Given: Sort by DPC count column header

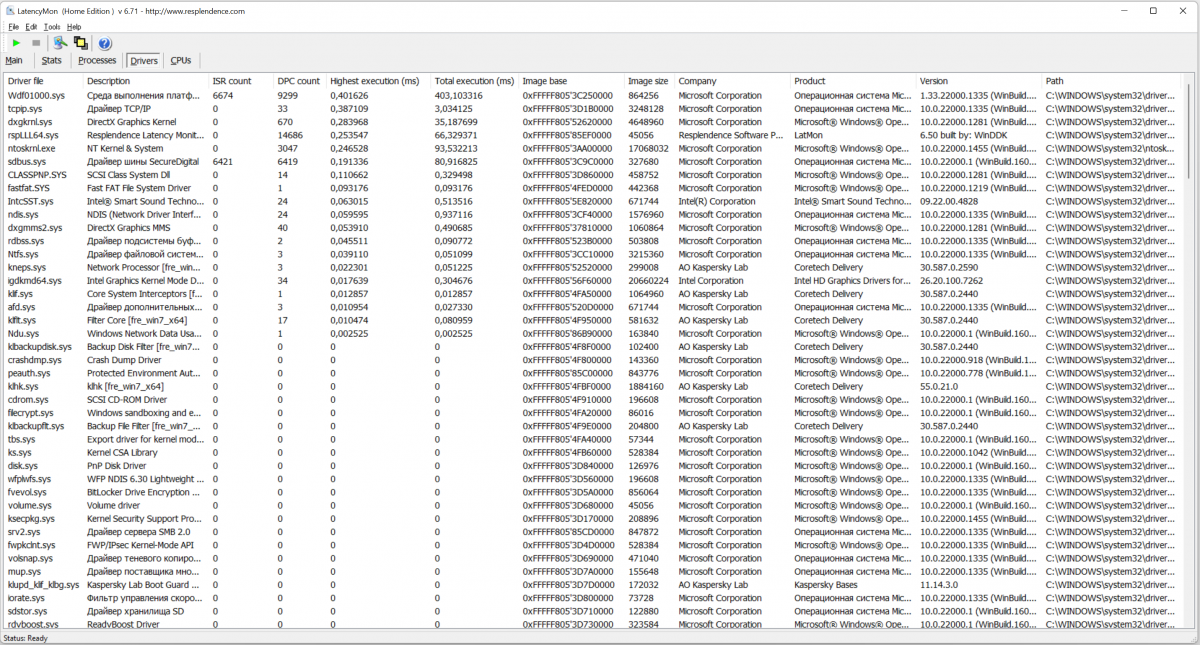Looking at the screenshot, I should click(x=300, y=81).
